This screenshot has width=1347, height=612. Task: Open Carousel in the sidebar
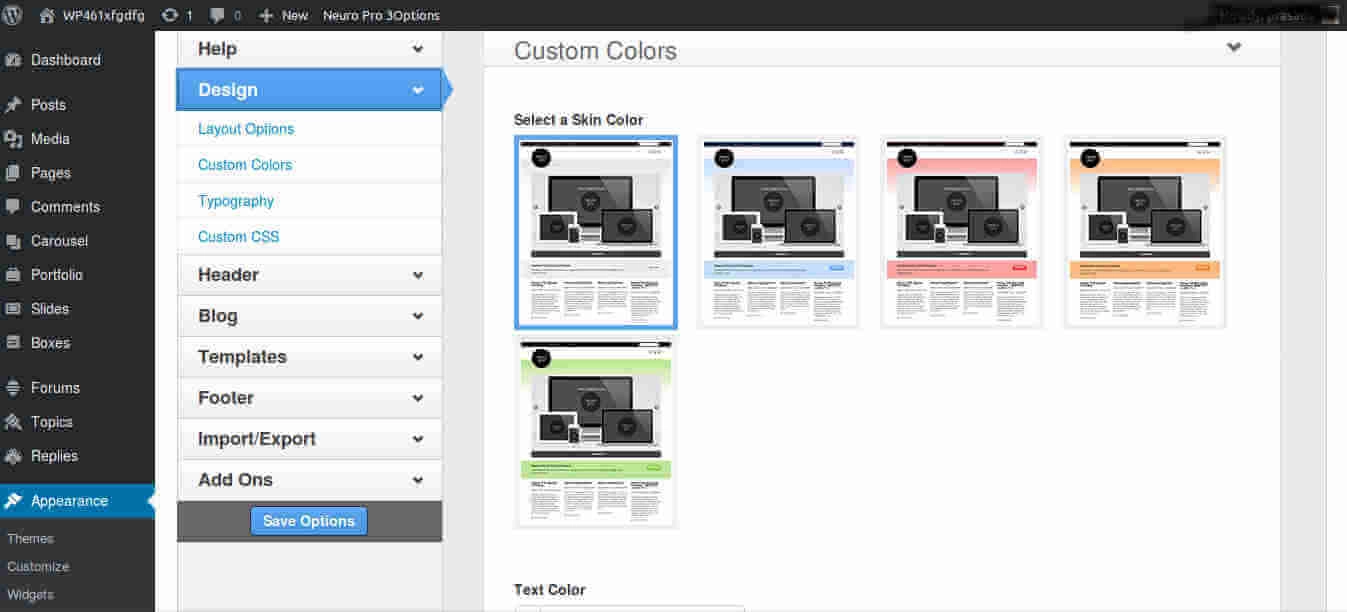coord(59,241)
